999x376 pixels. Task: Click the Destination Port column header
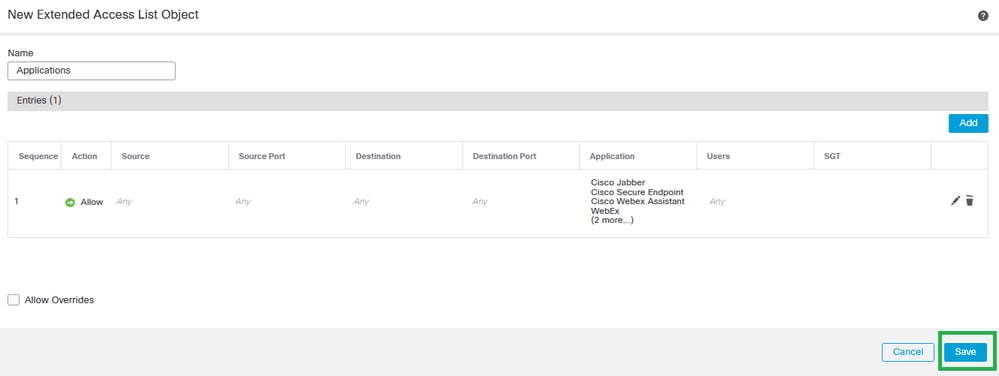point(505,156)
